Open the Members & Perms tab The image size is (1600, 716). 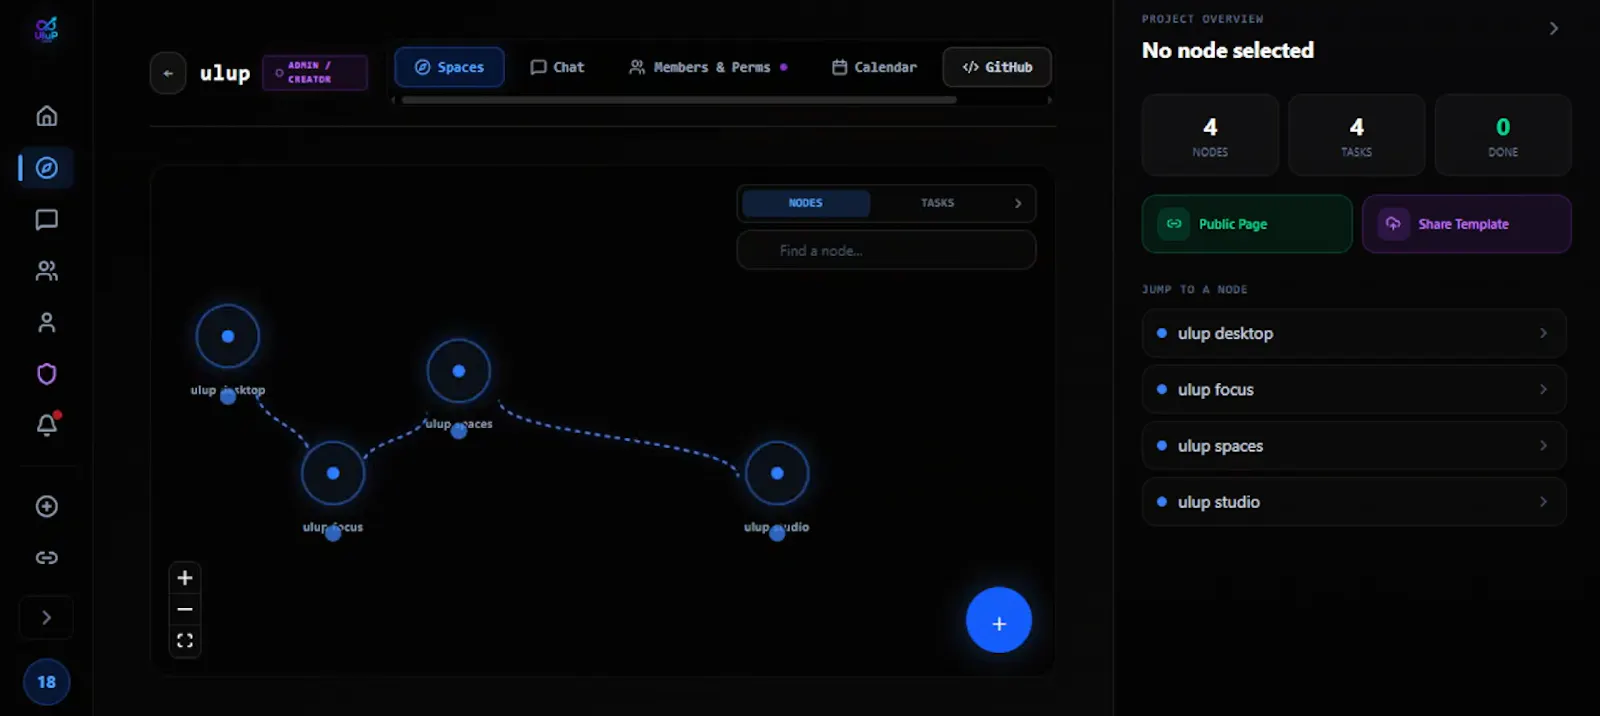708,67
